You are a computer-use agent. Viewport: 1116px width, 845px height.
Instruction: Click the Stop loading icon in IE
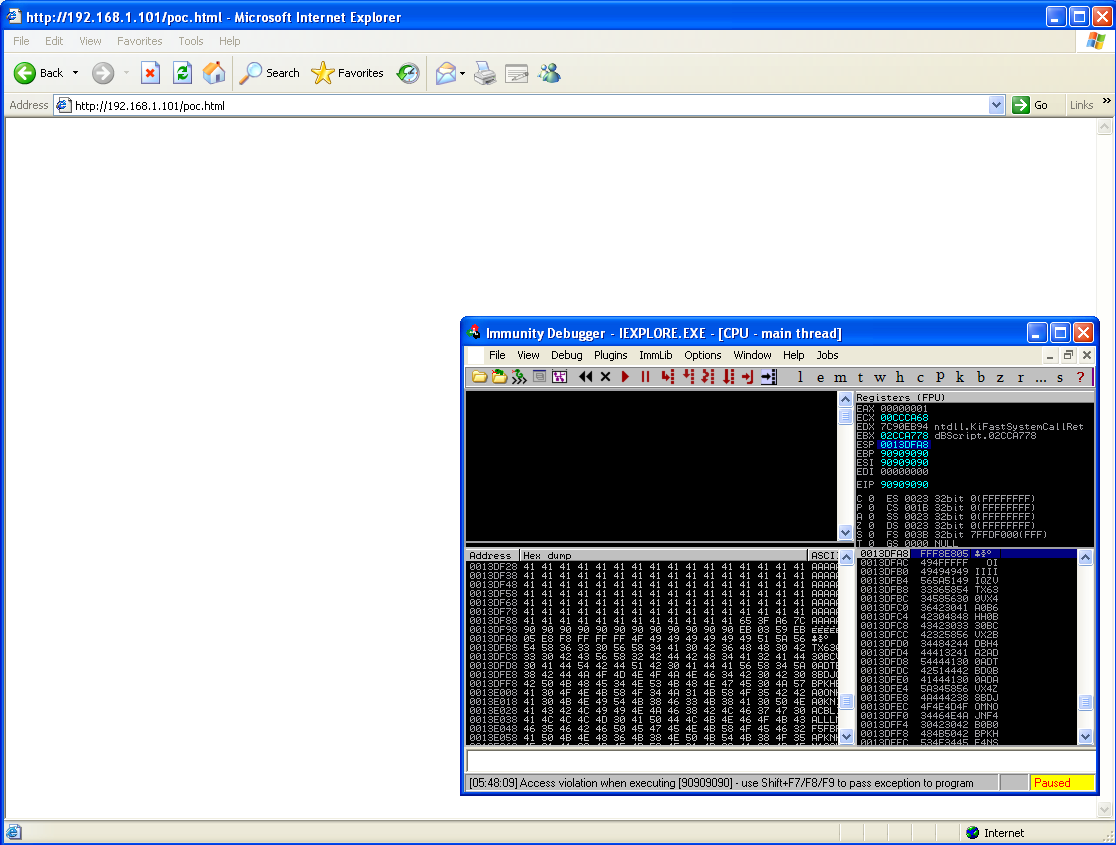point(150,73)
